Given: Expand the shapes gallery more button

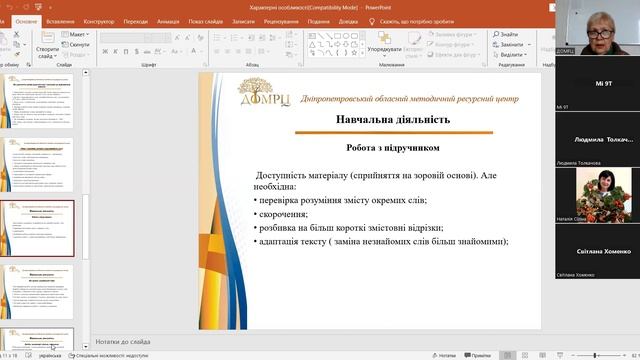Looking at the screenshot, I should 362,53.
